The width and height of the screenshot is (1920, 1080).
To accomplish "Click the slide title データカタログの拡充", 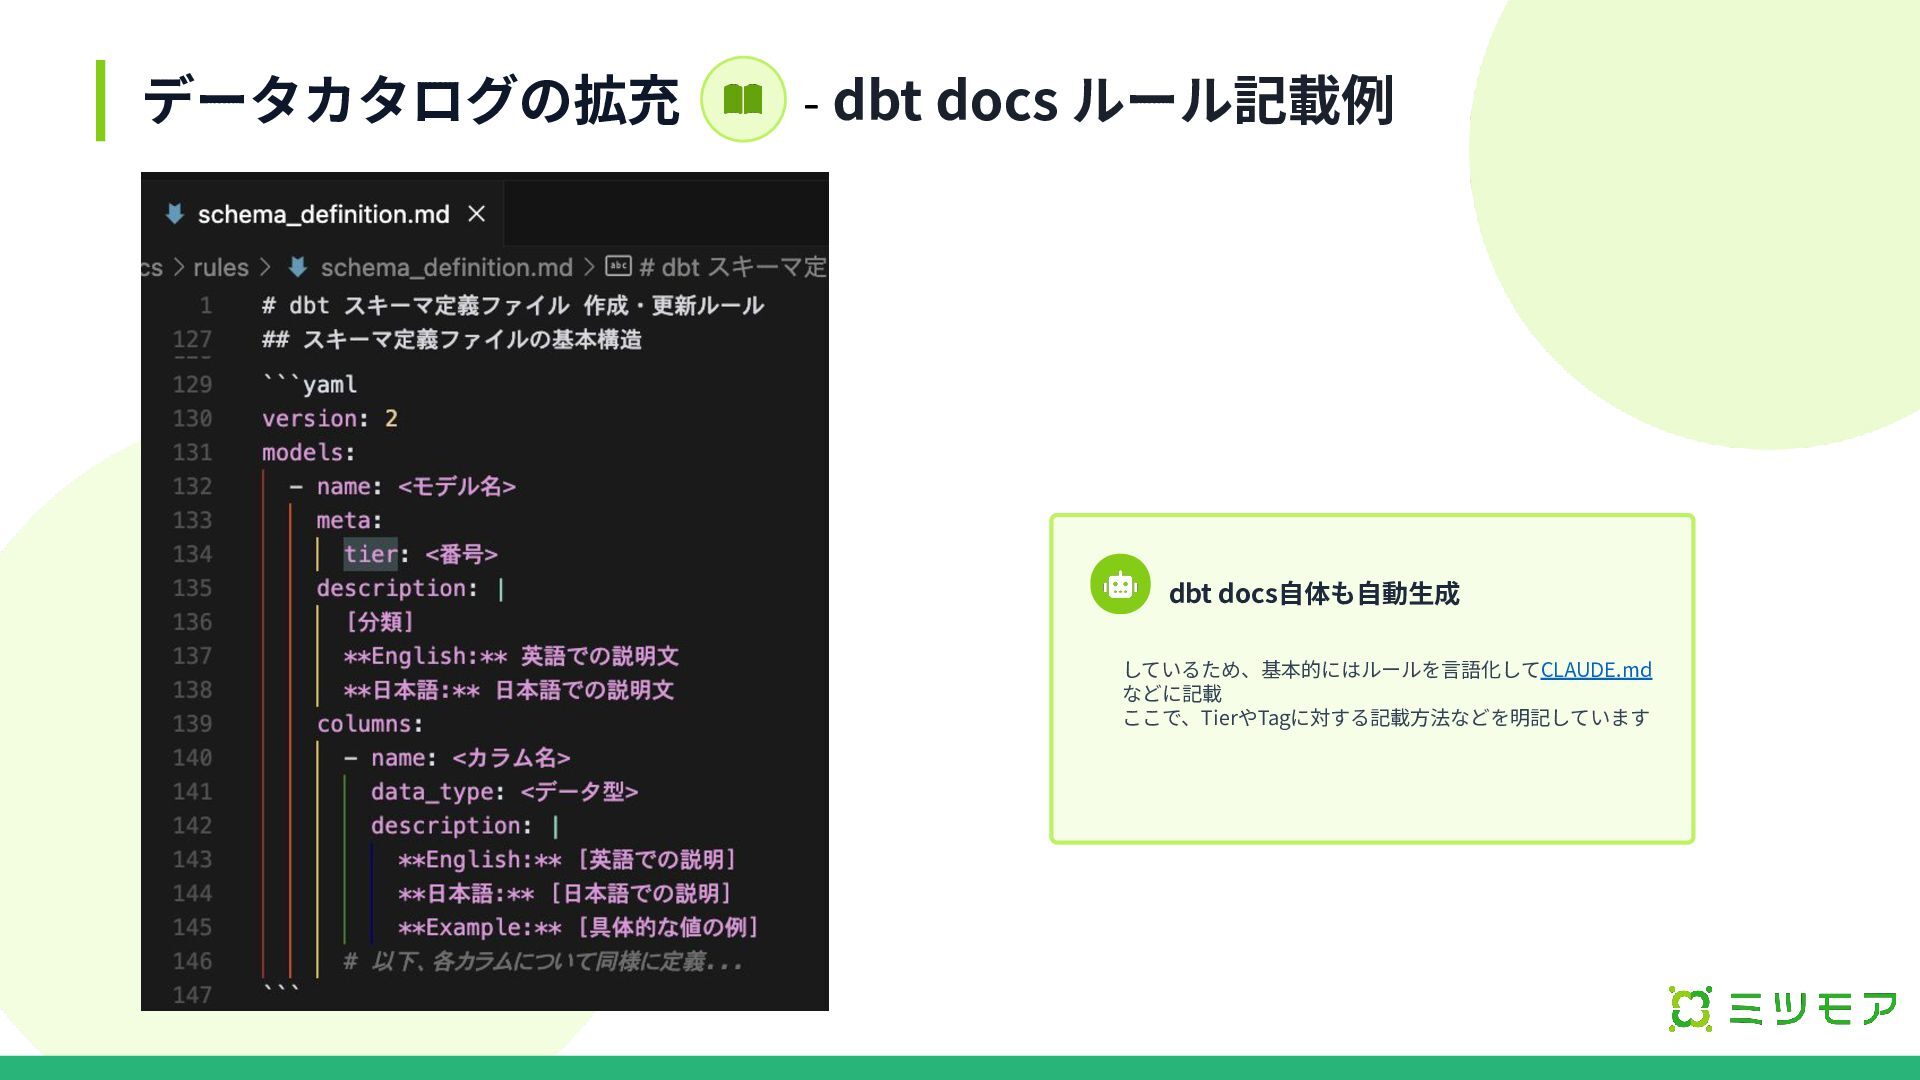I will pos(411,100).
